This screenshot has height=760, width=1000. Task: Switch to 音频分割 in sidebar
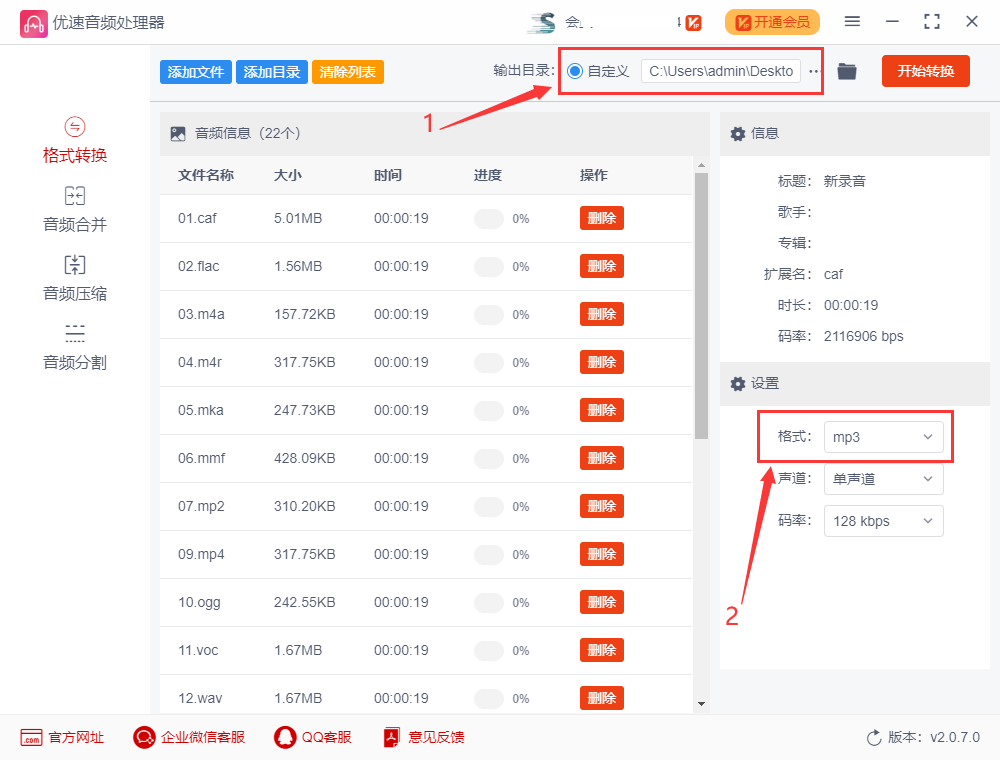[75, 347]
